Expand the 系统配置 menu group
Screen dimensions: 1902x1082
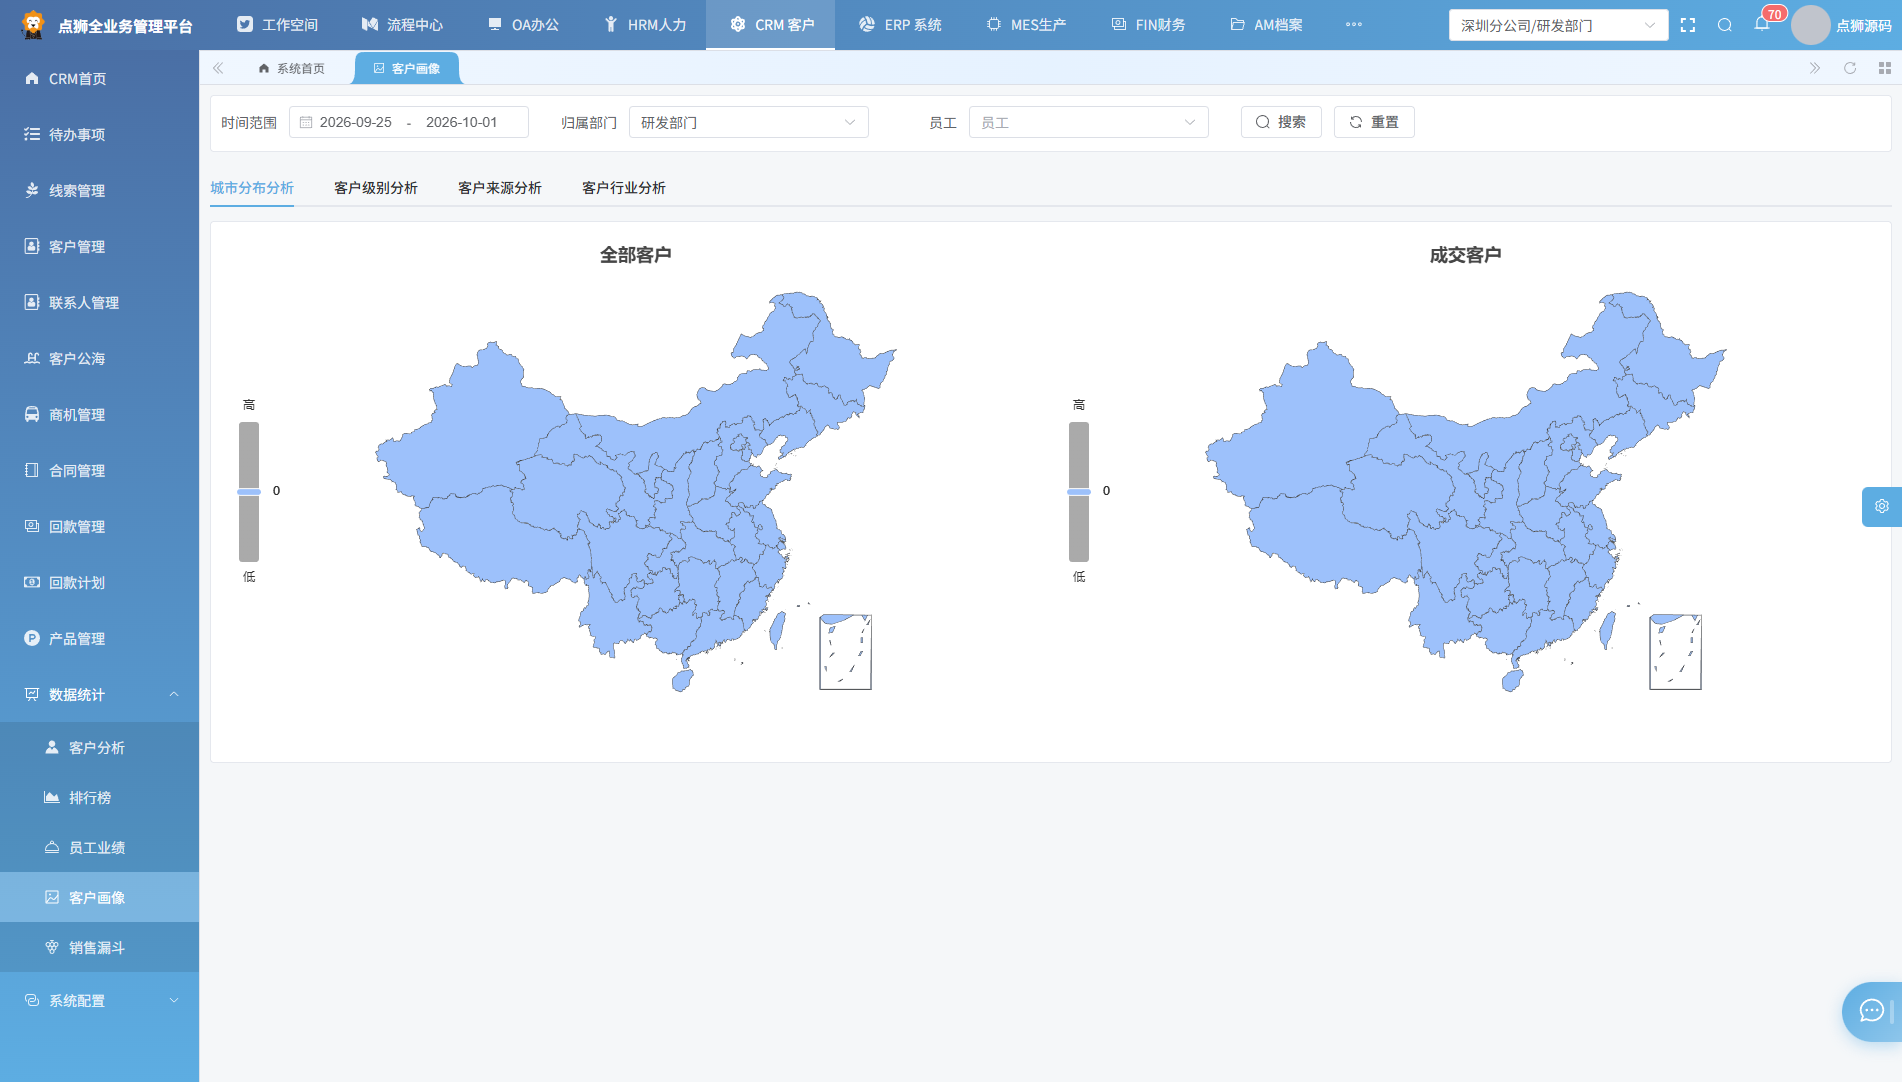[100, 1000]
